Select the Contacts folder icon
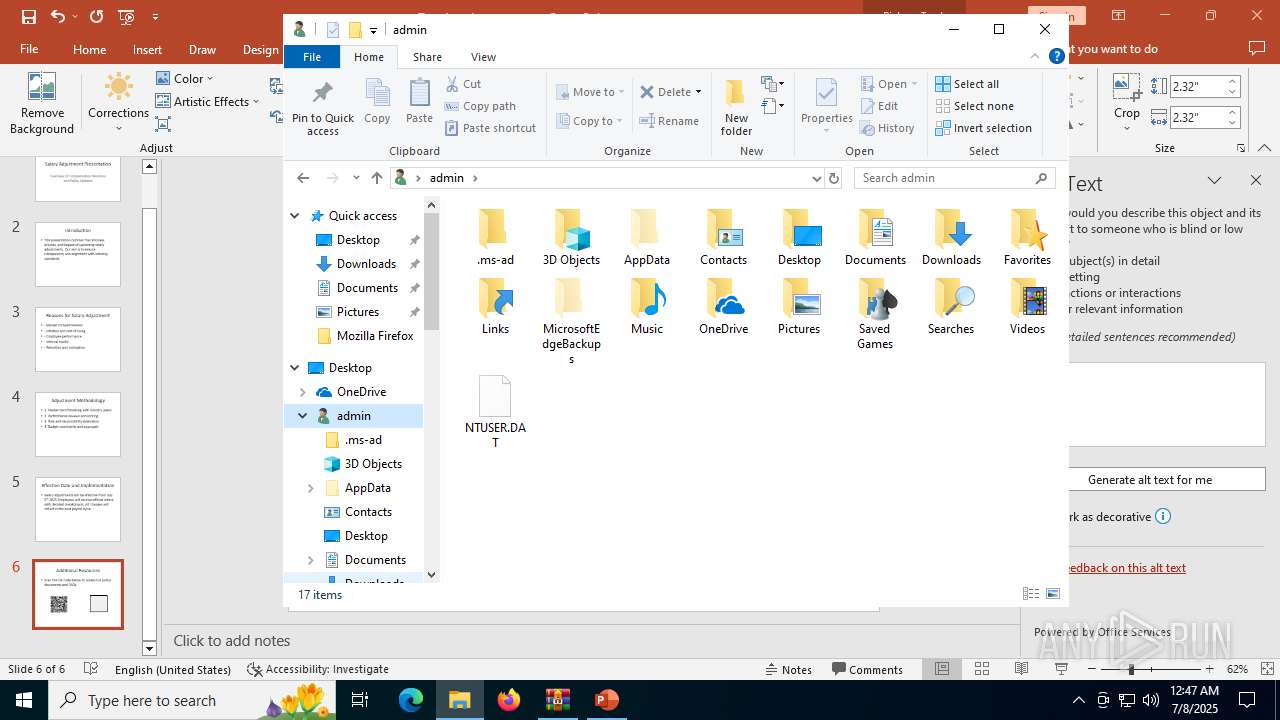Viewport: 1280px width, 720px height. (723, 238)
